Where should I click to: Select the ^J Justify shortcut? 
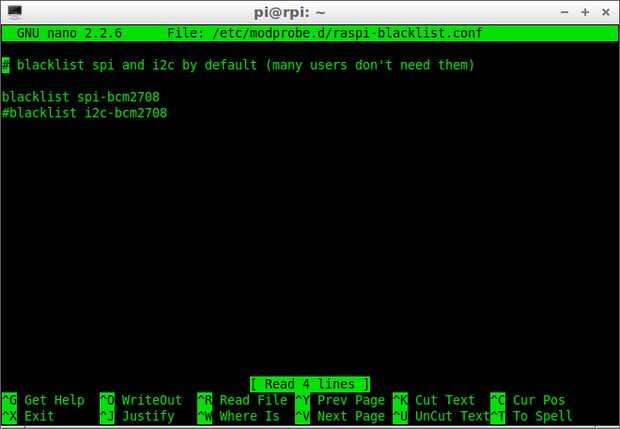pos(137,416)
